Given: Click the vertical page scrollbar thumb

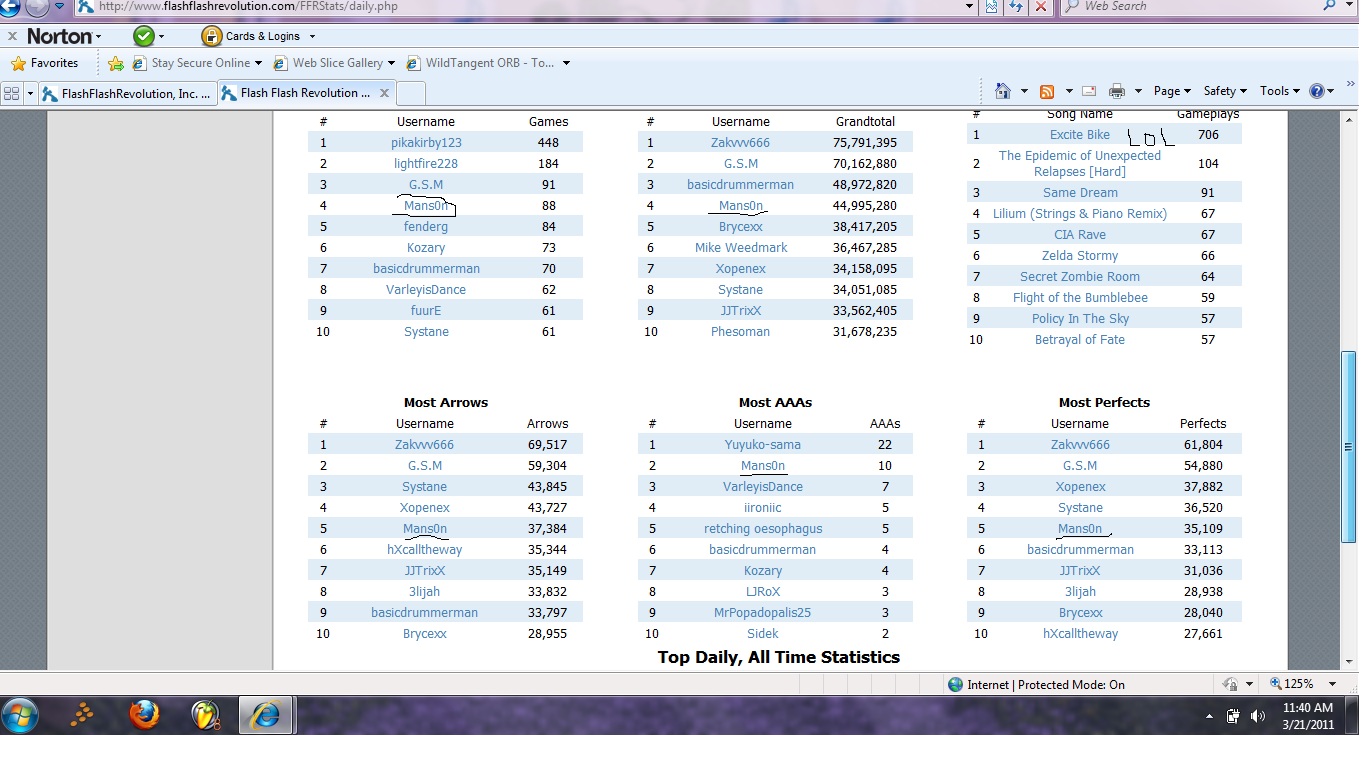Looking at the screenshot, I should [x=1348, y=446].
